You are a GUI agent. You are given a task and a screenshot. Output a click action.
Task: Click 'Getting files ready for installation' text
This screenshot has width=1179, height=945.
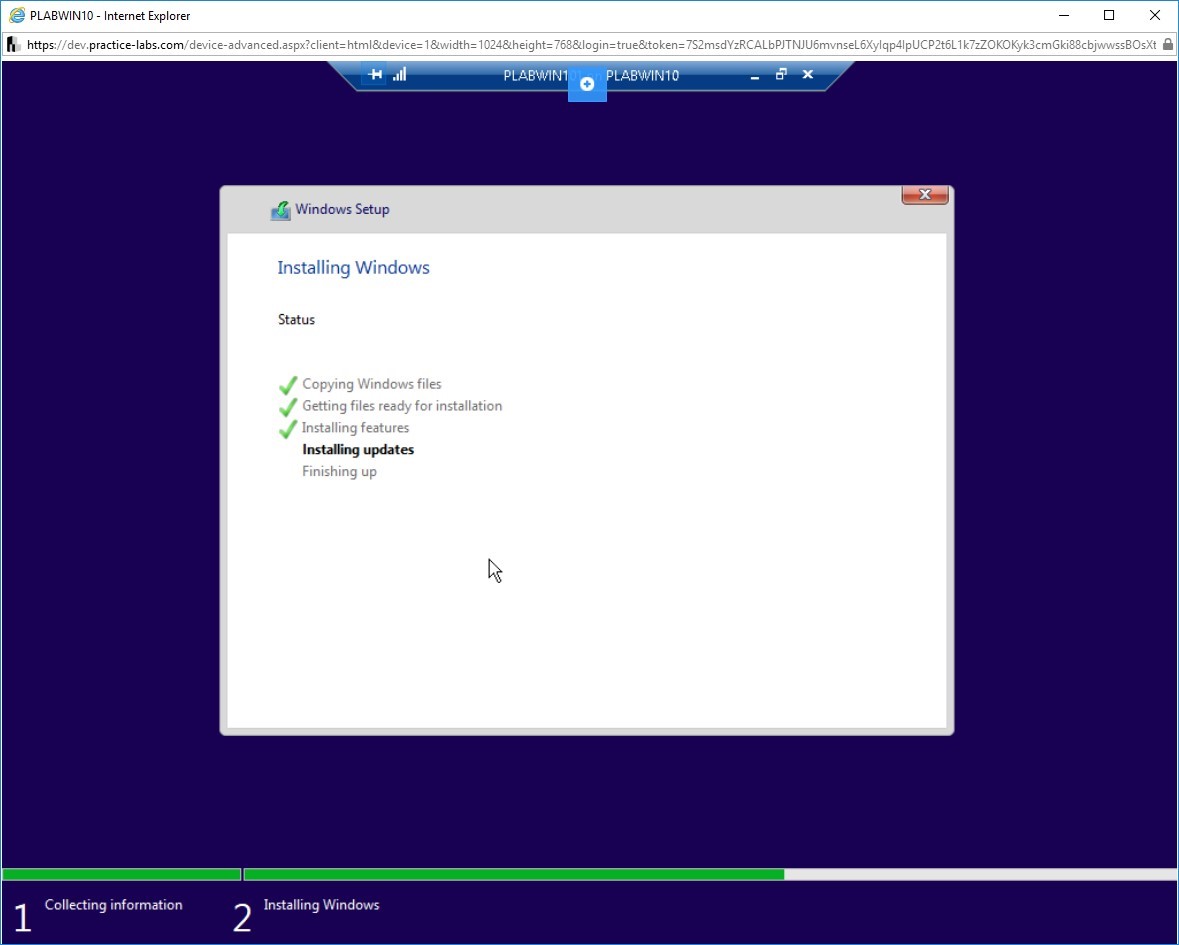click(x=402, y=406)
